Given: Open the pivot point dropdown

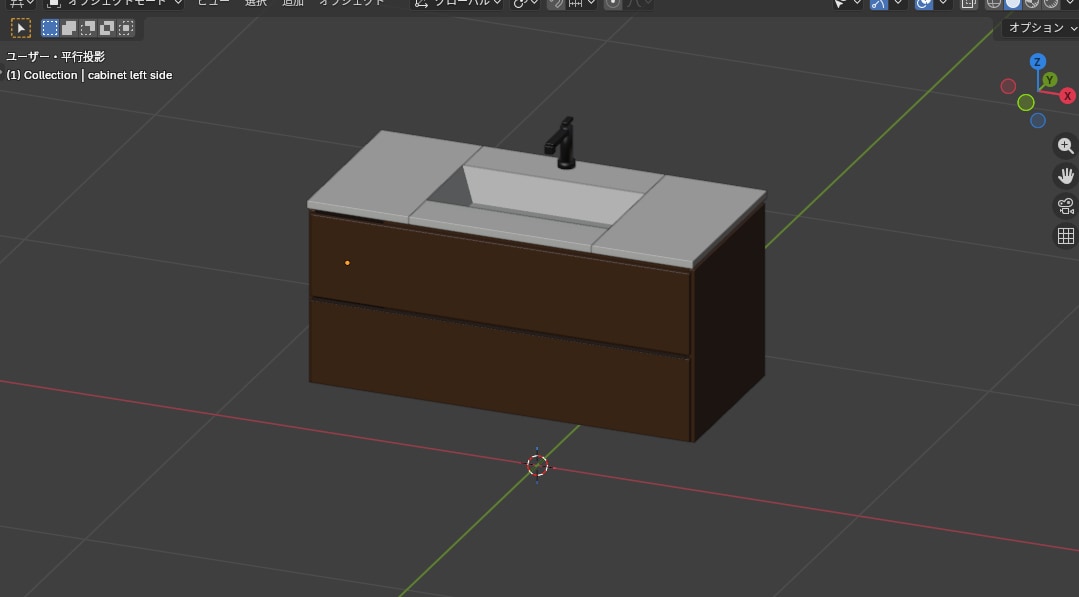Looking at the screenshot, I should pos(525,3).
